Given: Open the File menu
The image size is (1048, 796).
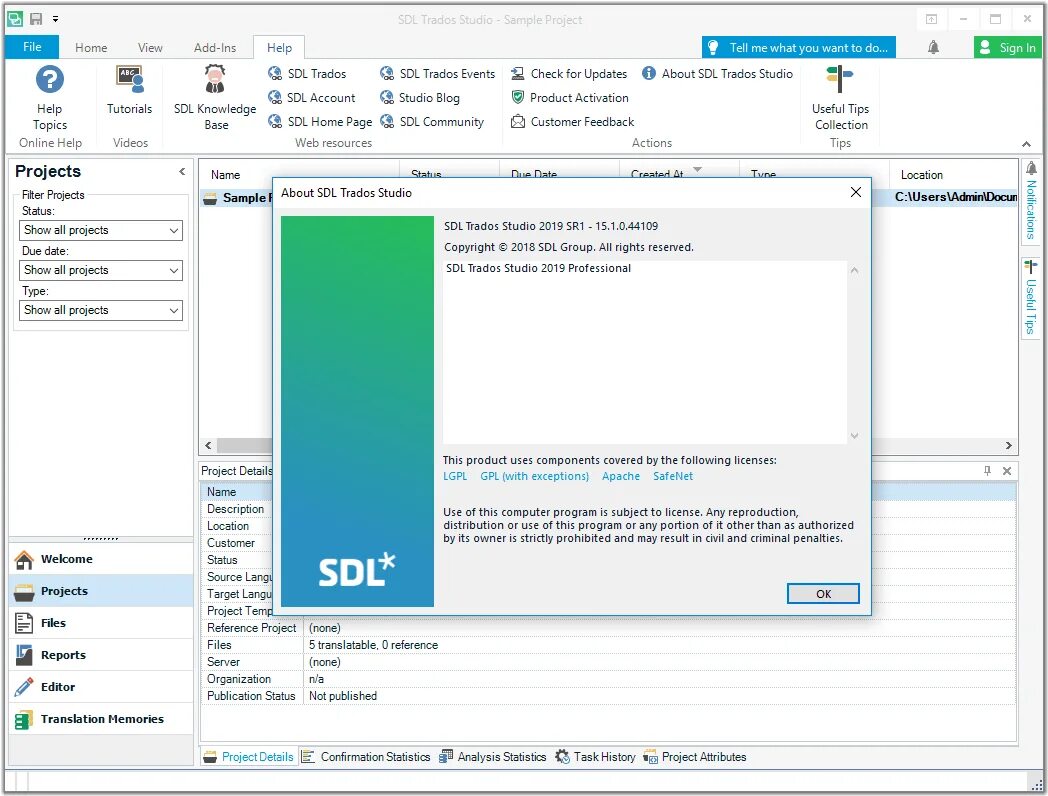Looking at the screenshot, I should coord(32,47).
